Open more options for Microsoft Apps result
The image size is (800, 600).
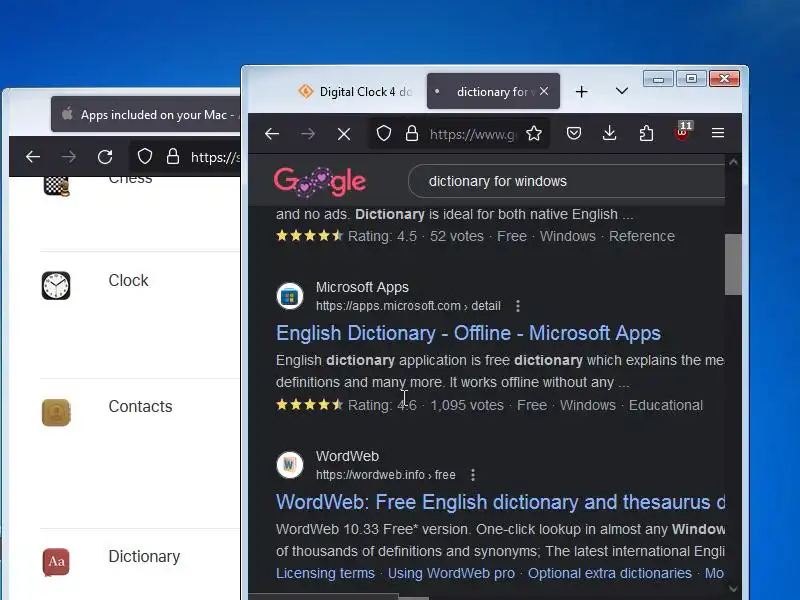click(518, 306)
